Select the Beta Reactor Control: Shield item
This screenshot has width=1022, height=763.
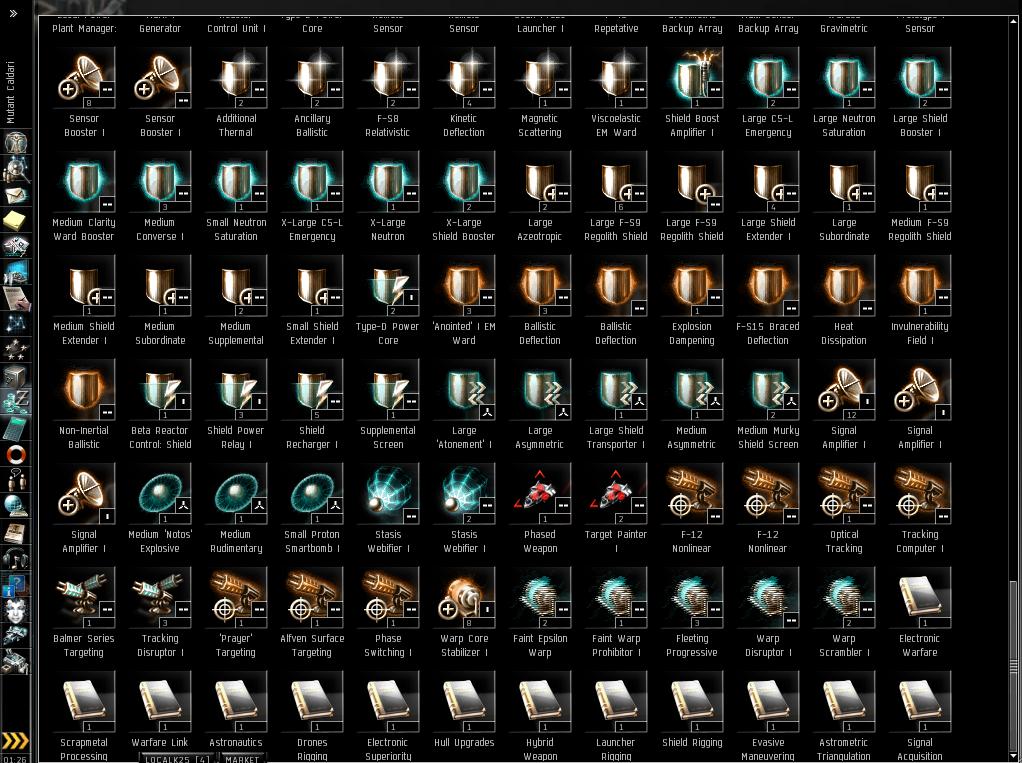[x=160, y=389]
